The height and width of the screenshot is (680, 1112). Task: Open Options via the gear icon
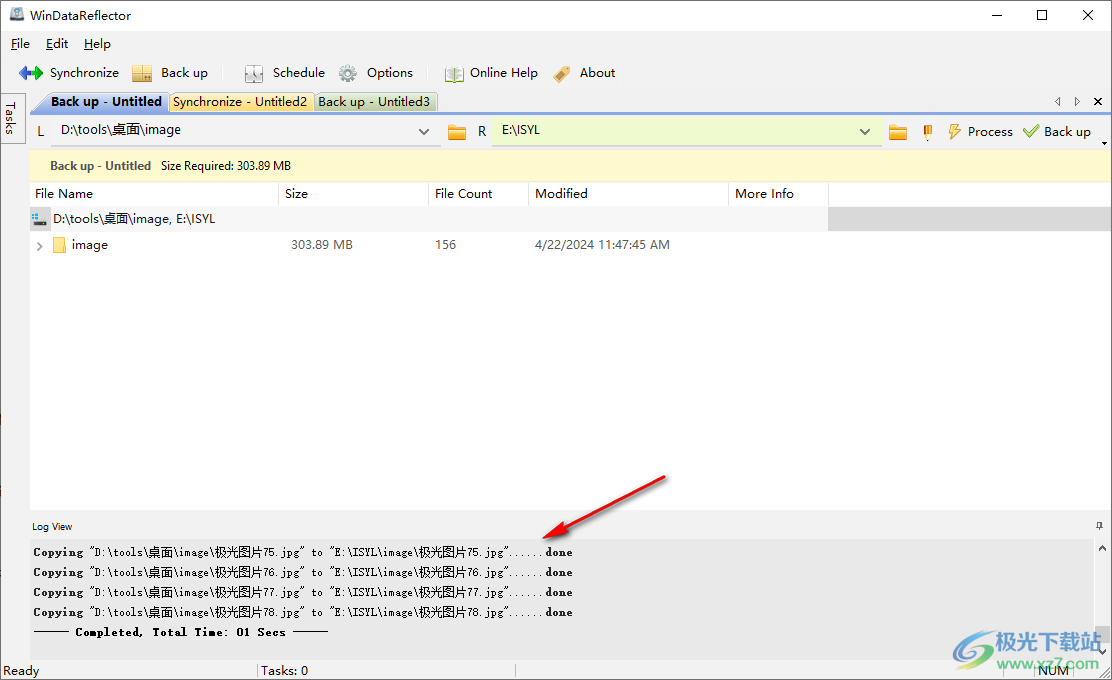point(348,73)
